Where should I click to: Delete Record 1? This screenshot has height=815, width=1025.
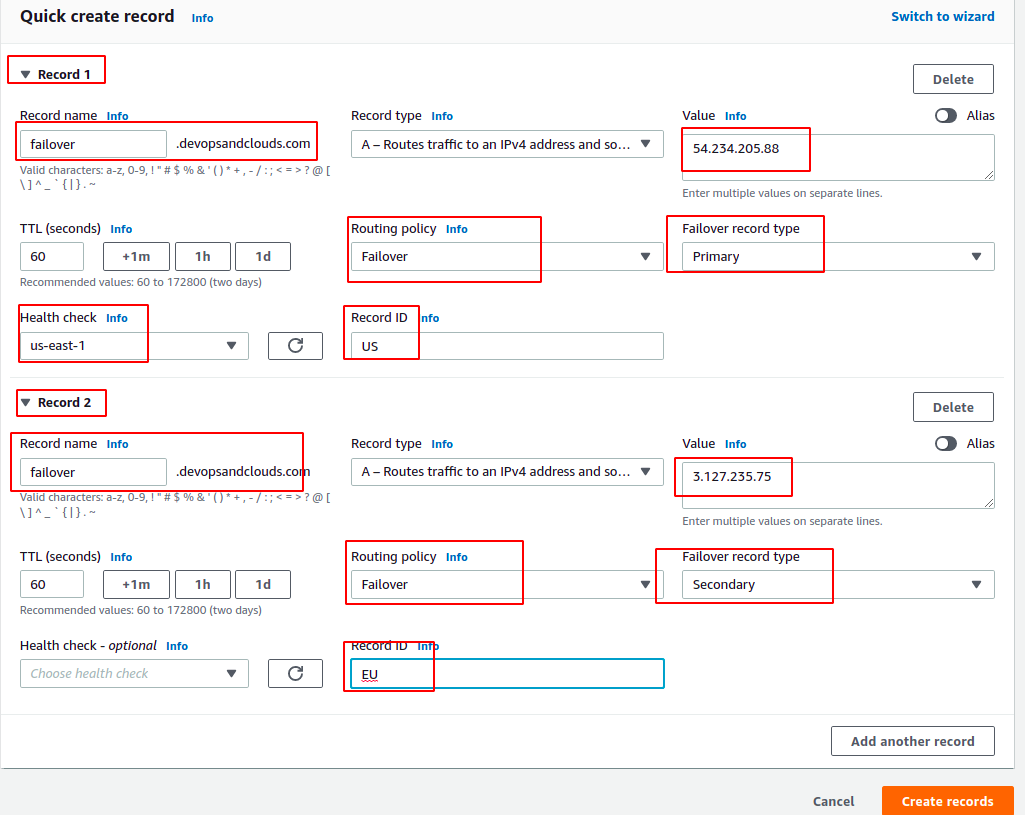952,79
